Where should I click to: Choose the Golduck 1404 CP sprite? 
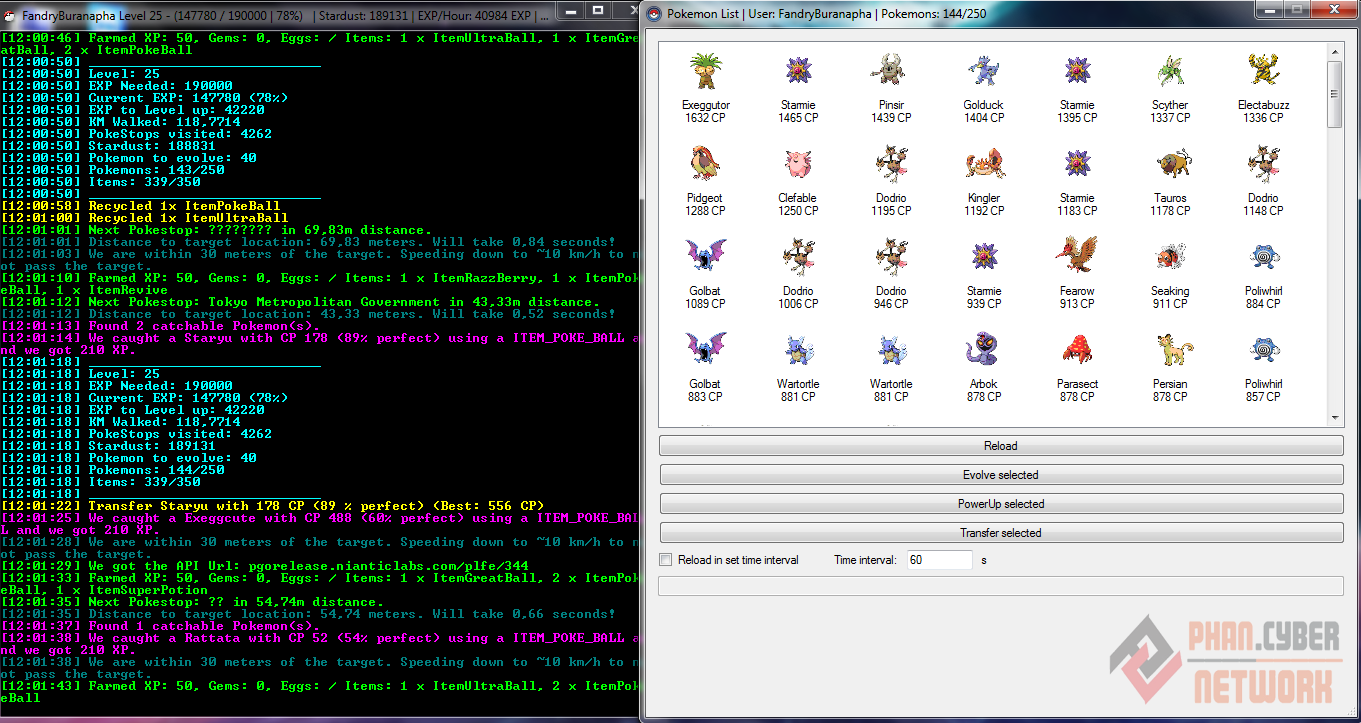coord(984,72)
